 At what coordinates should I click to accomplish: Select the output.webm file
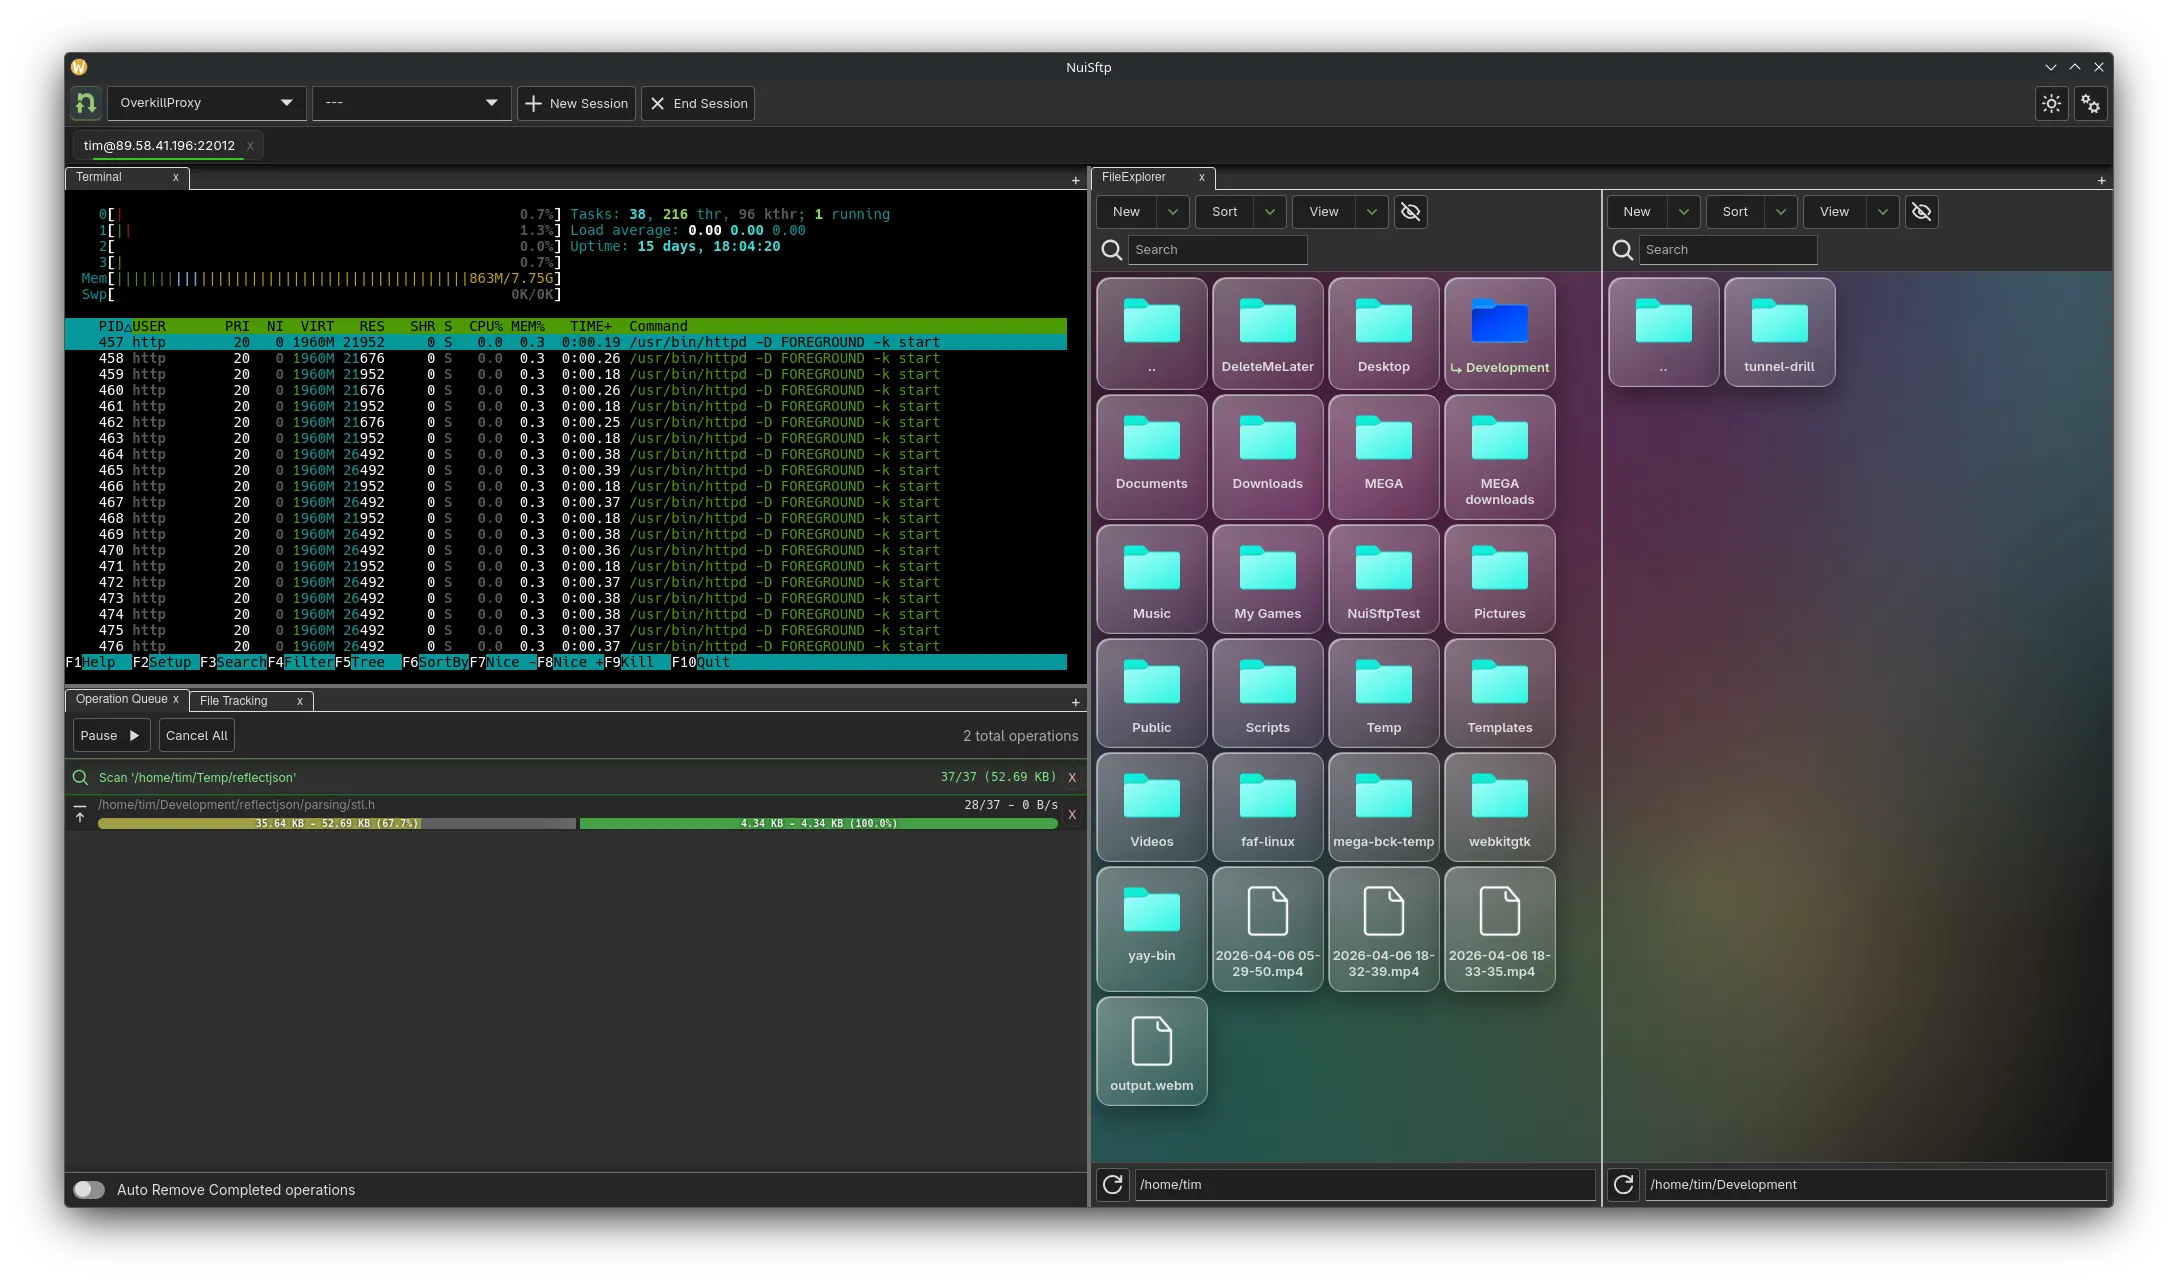(x=1151, y=1051)
